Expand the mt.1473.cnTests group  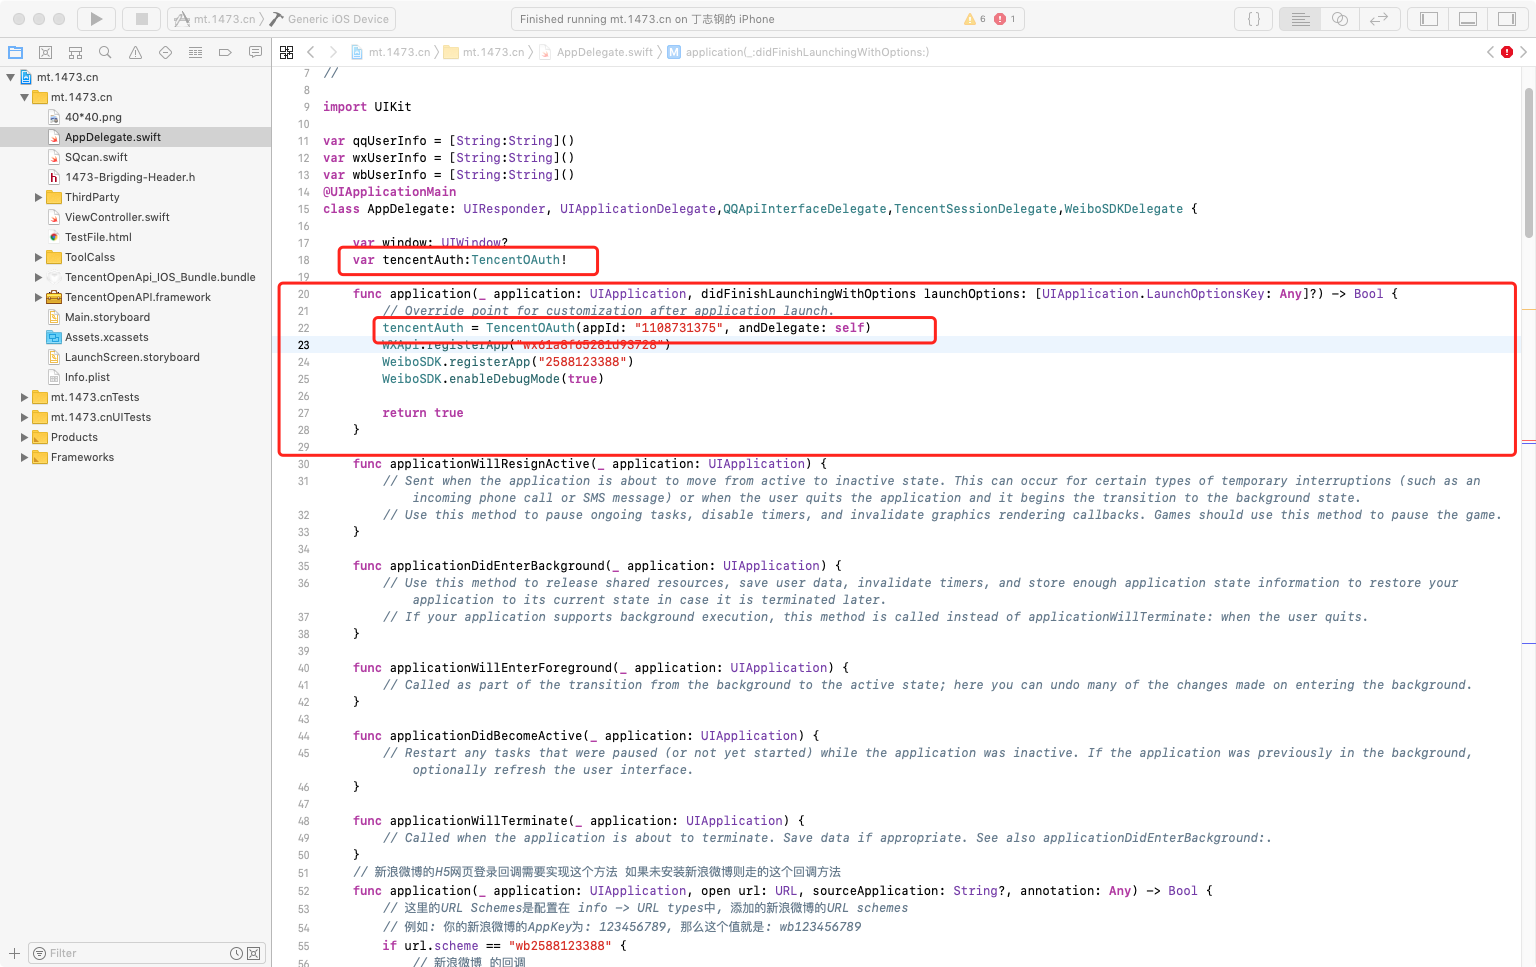(25, 397)
